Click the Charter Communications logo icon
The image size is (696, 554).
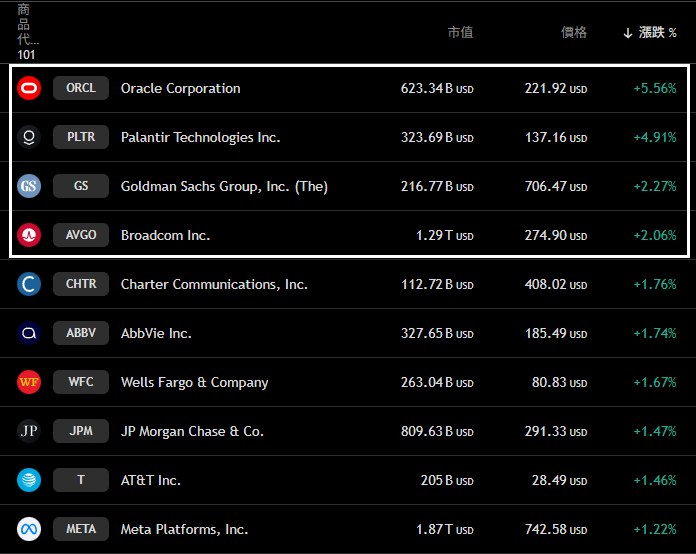click(x=29, y=284)
